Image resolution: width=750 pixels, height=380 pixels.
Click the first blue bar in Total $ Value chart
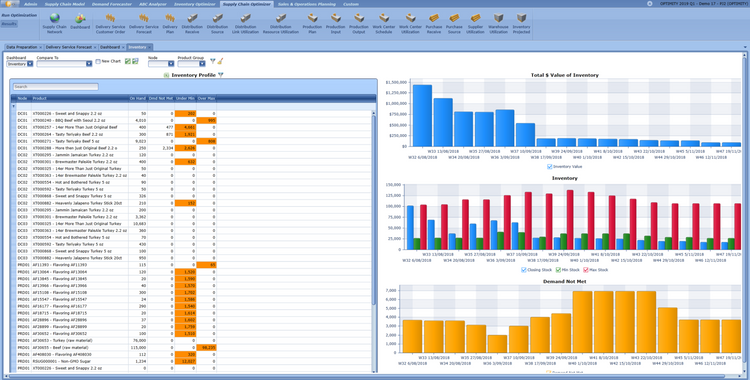click(422, 115)
